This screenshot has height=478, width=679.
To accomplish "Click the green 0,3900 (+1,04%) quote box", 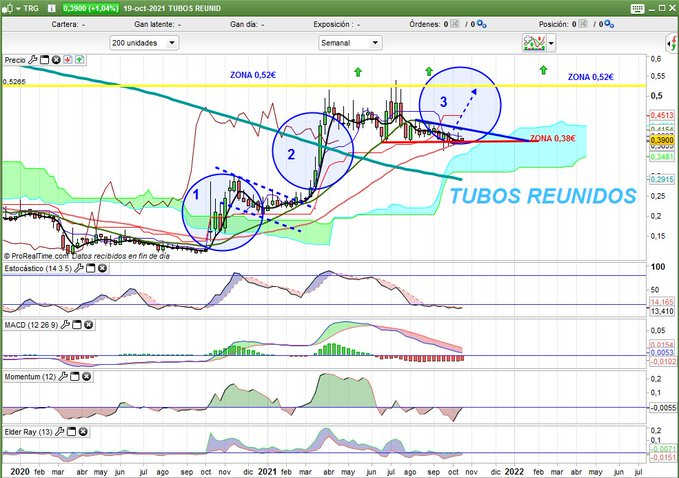I will (90, 8).
